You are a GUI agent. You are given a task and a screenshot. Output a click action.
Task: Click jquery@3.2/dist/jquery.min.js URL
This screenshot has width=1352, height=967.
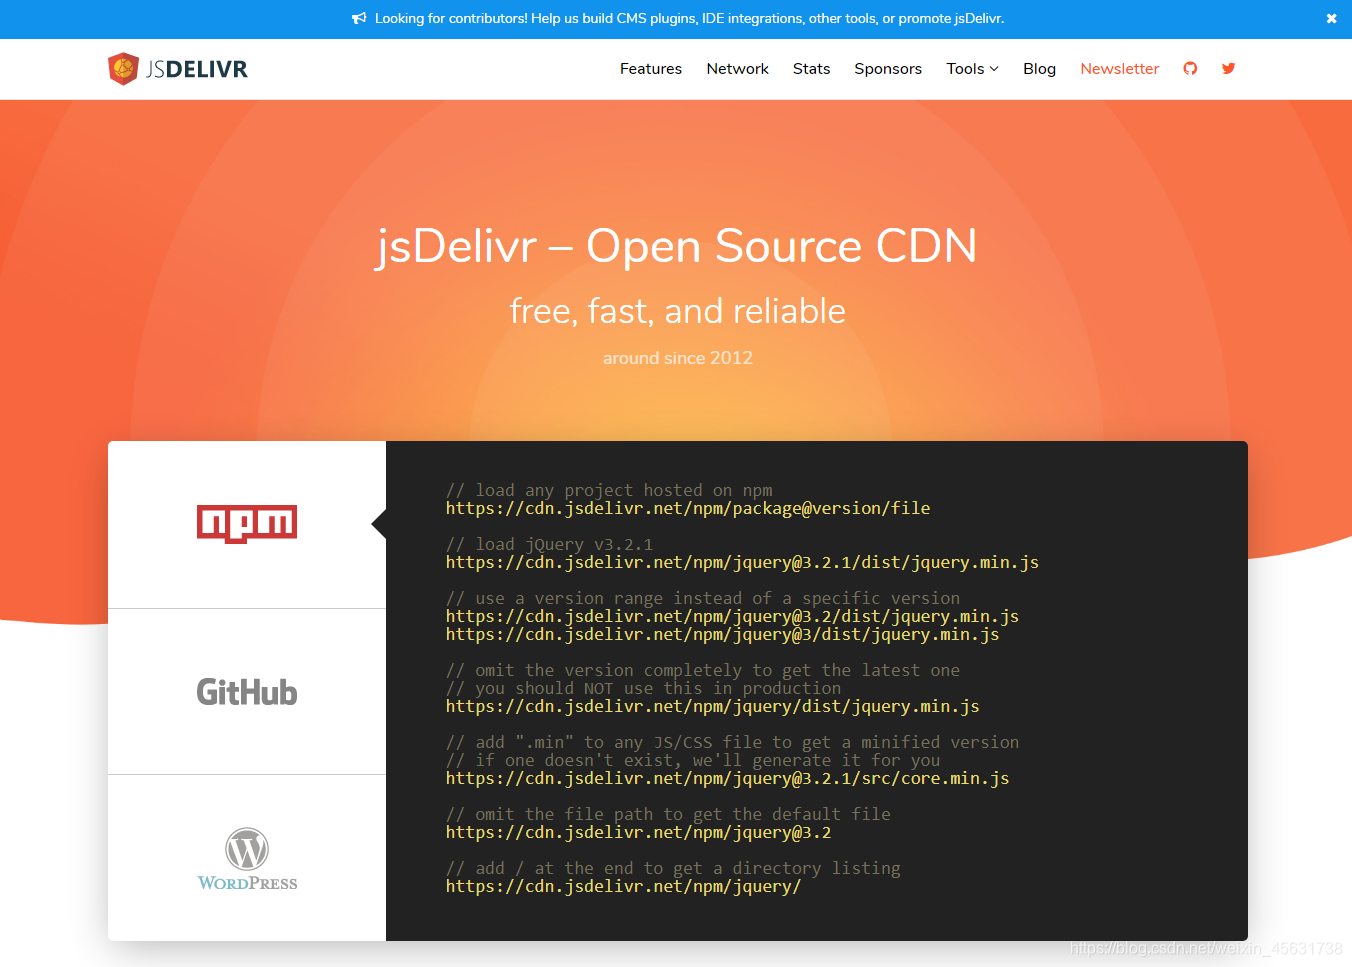732,617
